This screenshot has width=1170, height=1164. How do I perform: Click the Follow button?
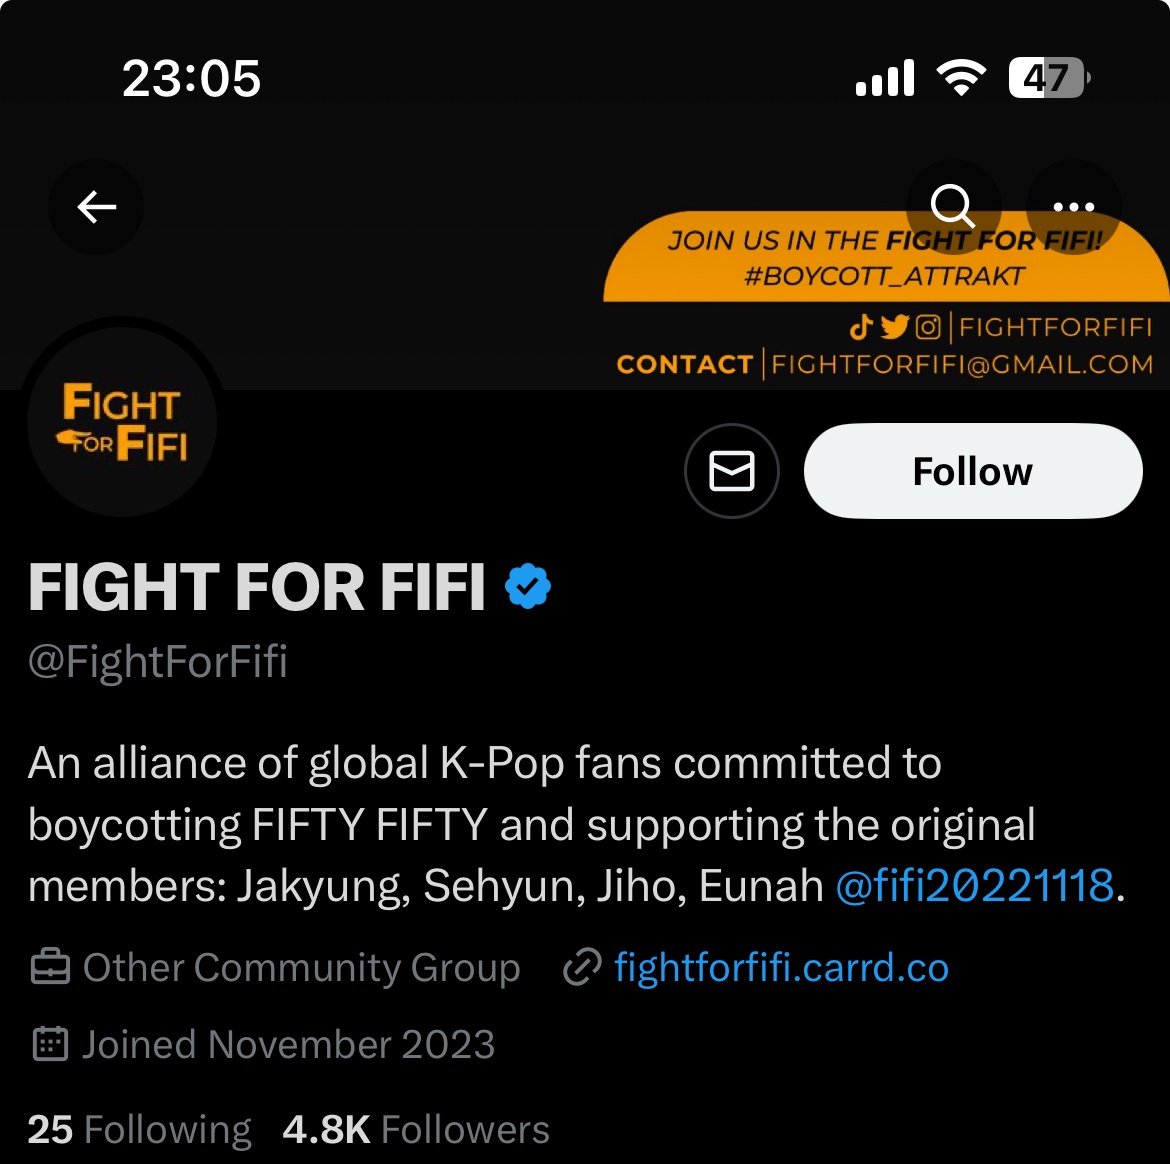[x=973, y=471]
